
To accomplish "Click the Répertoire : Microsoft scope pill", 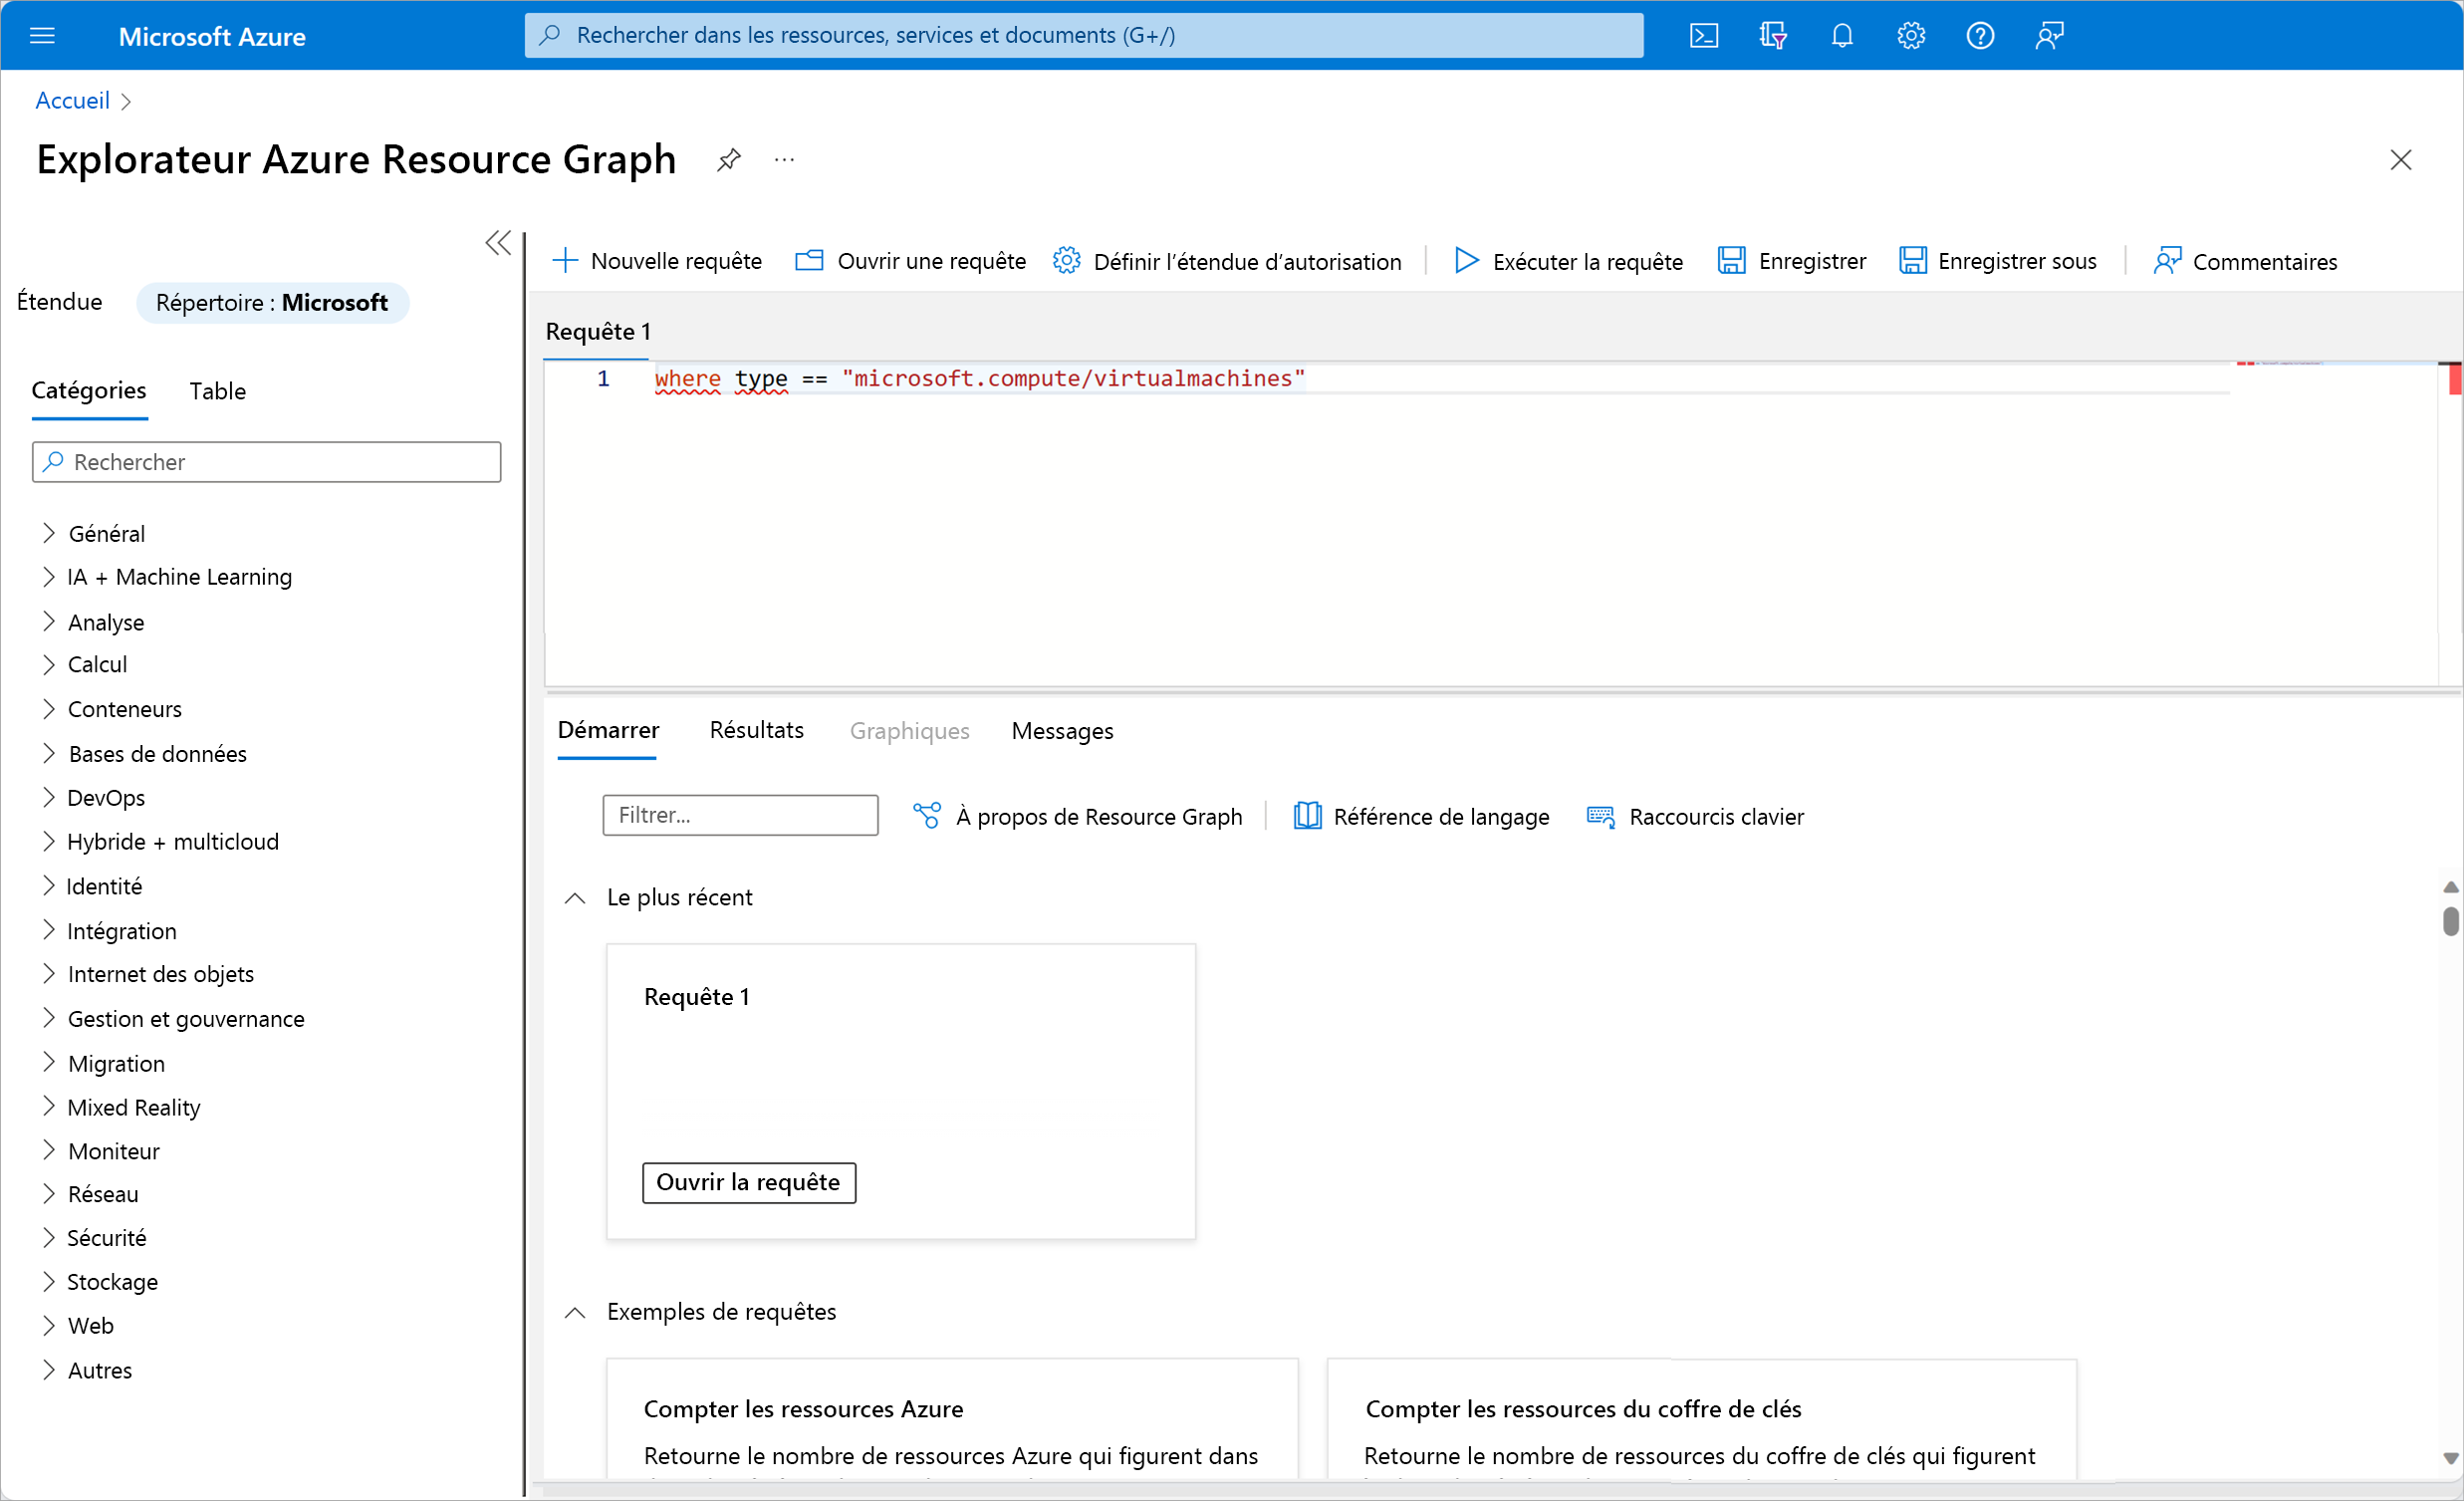I will click(x=272, y=303).
